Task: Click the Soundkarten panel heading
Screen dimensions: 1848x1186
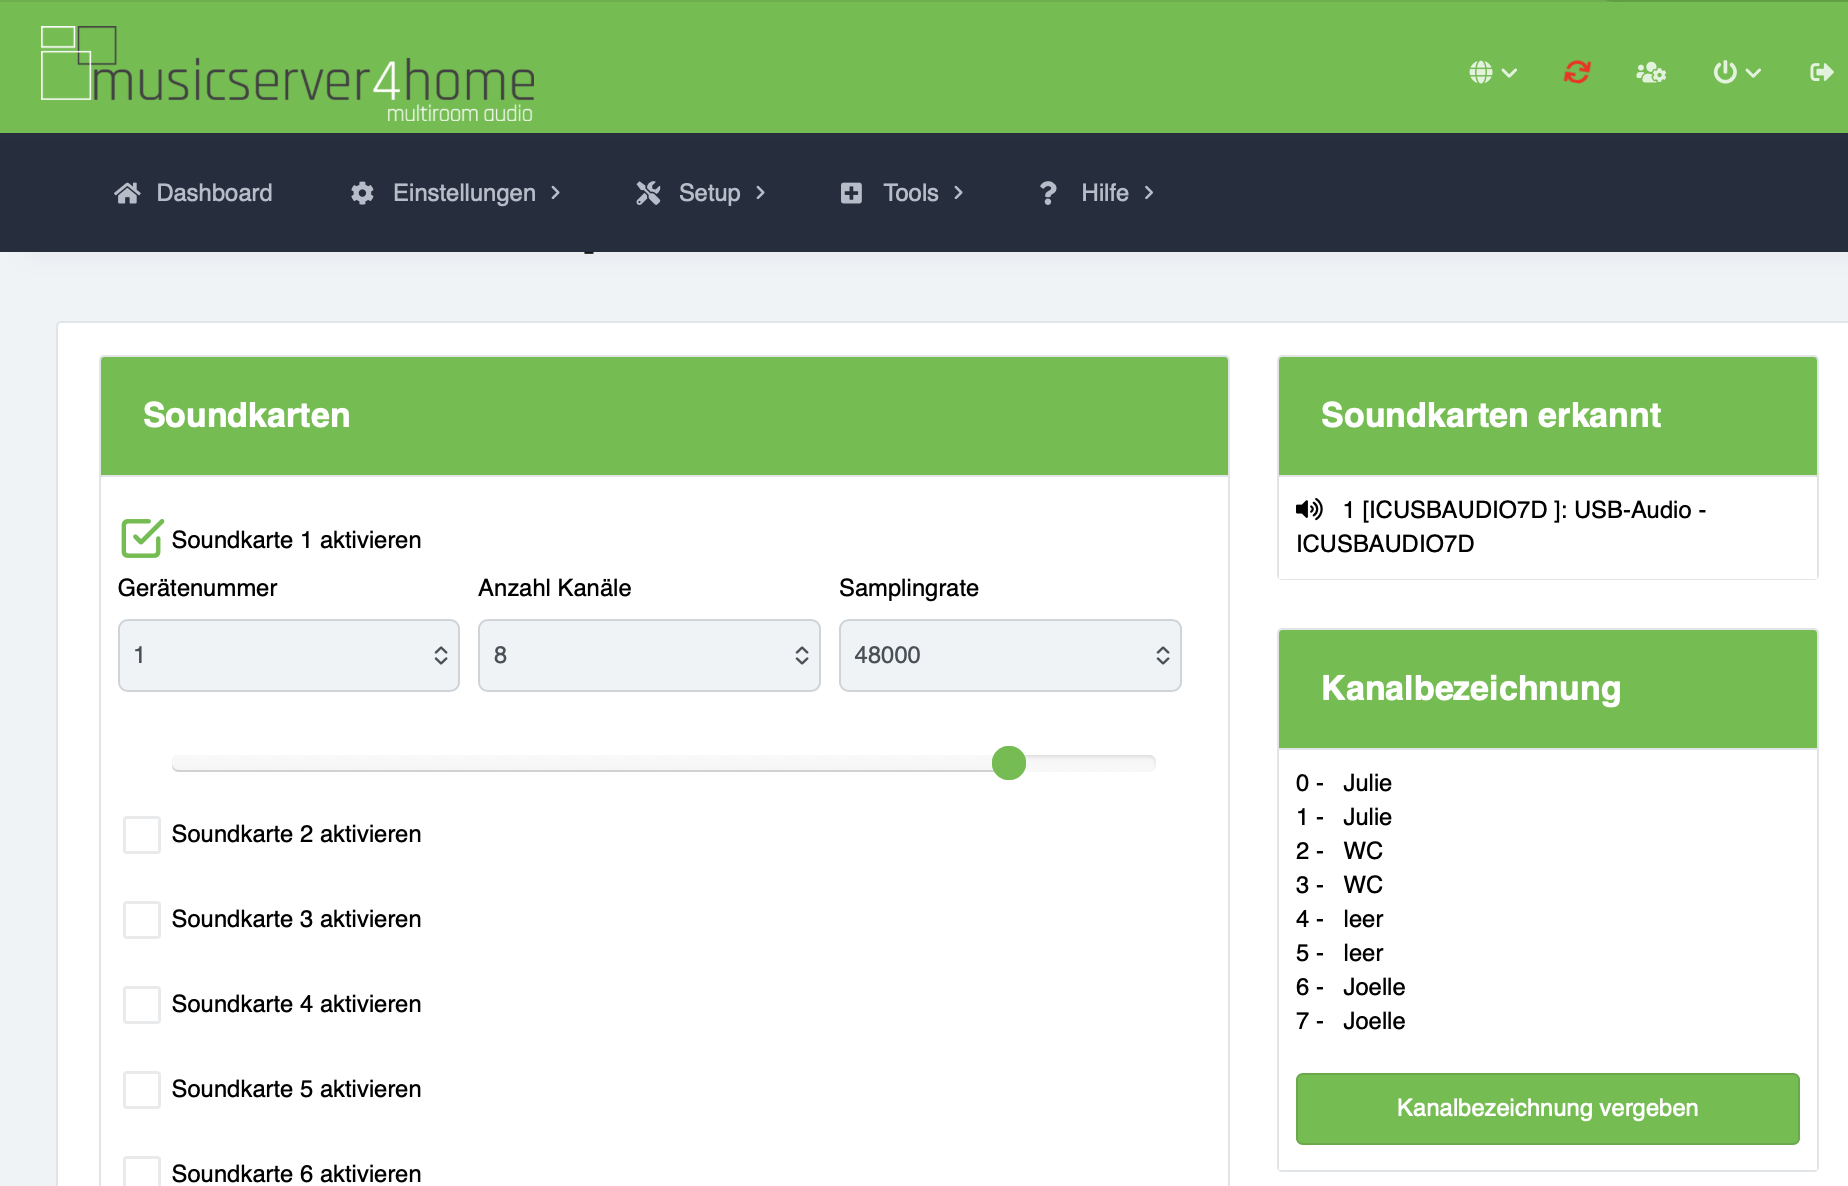Action: pos(247,415)
